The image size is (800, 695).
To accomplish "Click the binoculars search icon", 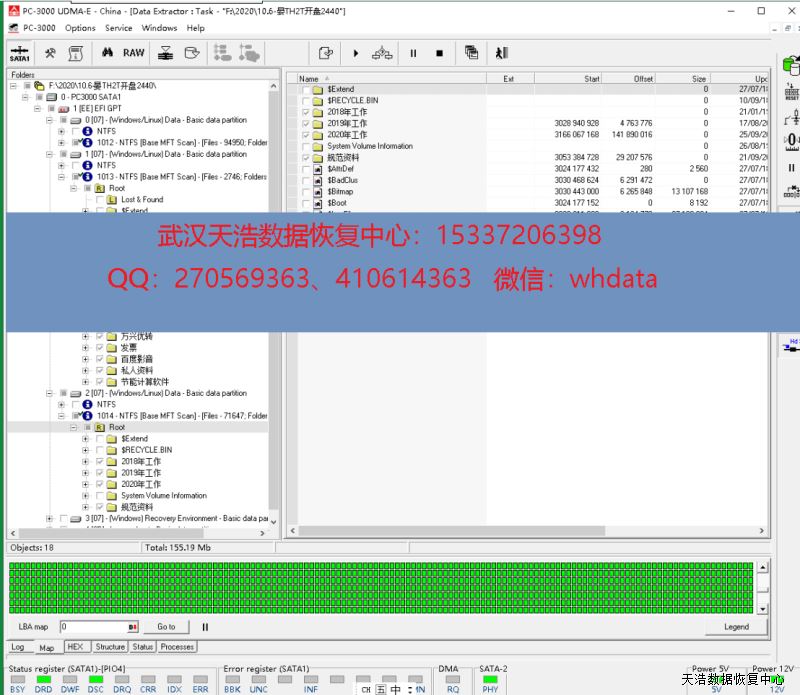I will [x=107, y=53].
